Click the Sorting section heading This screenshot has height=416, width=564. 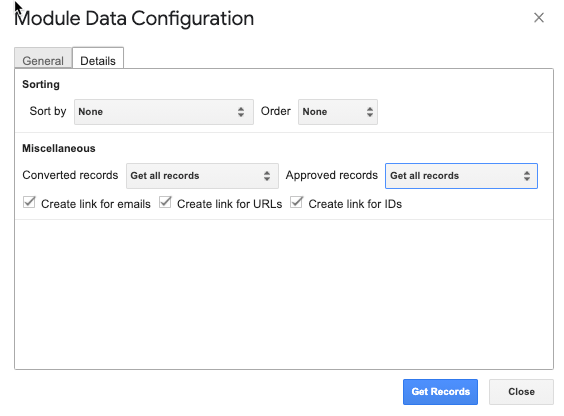coord(41,84)
